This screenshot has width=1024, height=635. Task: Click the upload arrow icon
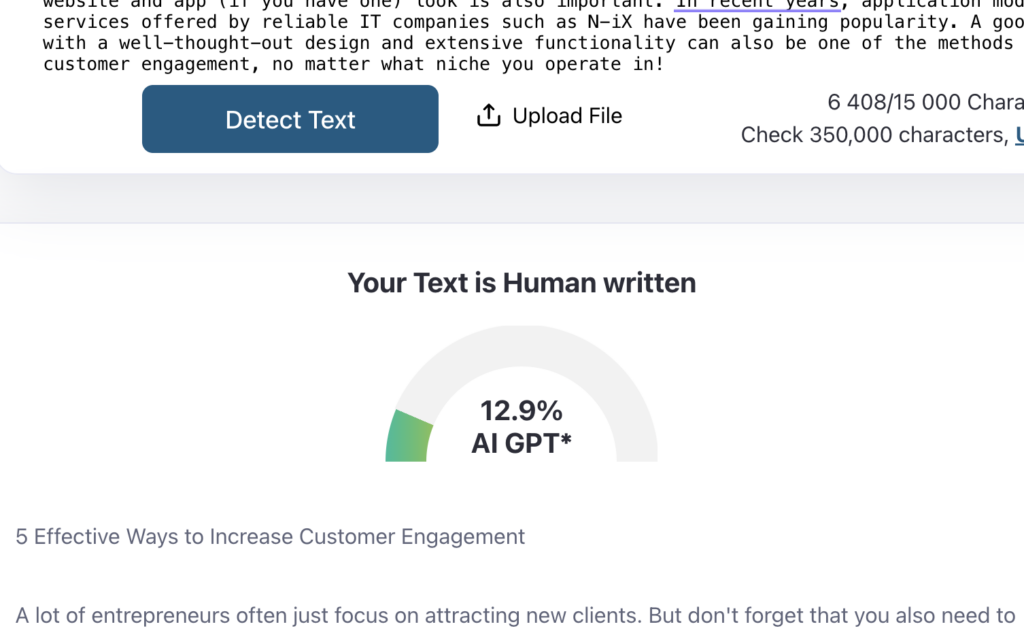coord(488,116)
